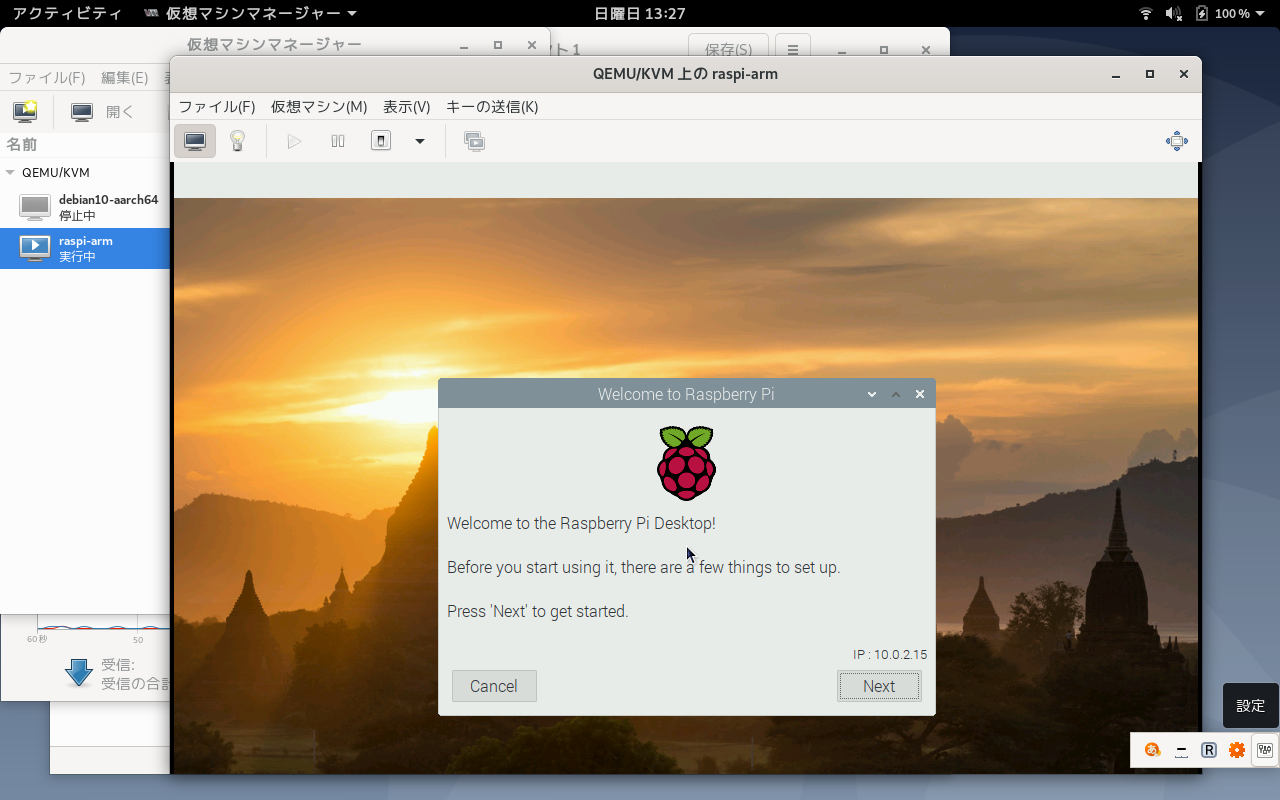Click the 日曜日 13:27 clock
The height and width of the screenshot is (800, 1280).
tap(640, 13)
